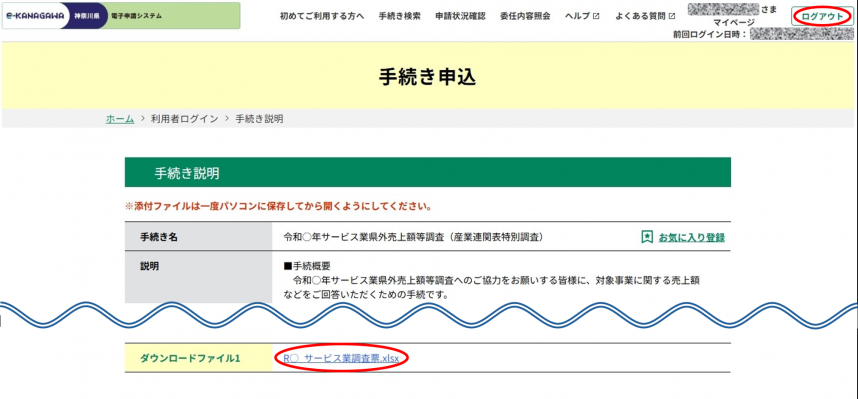This screenshot has height=399, width=858.
Task: Click the ログアウト button
Action: click(822, 16)
